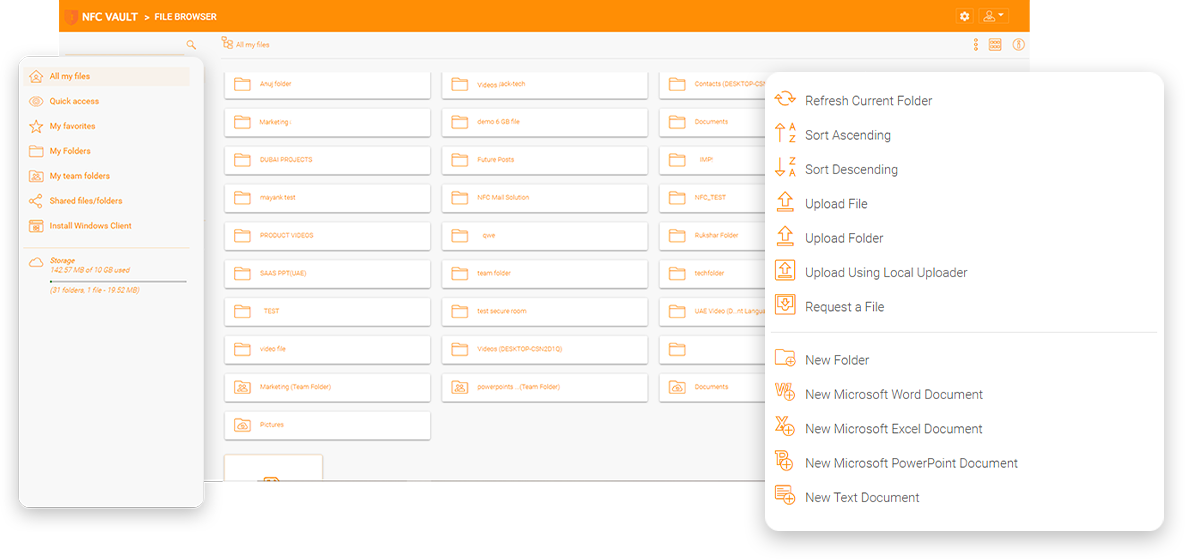Open the NFC Mail Solution folder
The width and height of the screenshot is (1185, 559).
click(x=545, y=198)
